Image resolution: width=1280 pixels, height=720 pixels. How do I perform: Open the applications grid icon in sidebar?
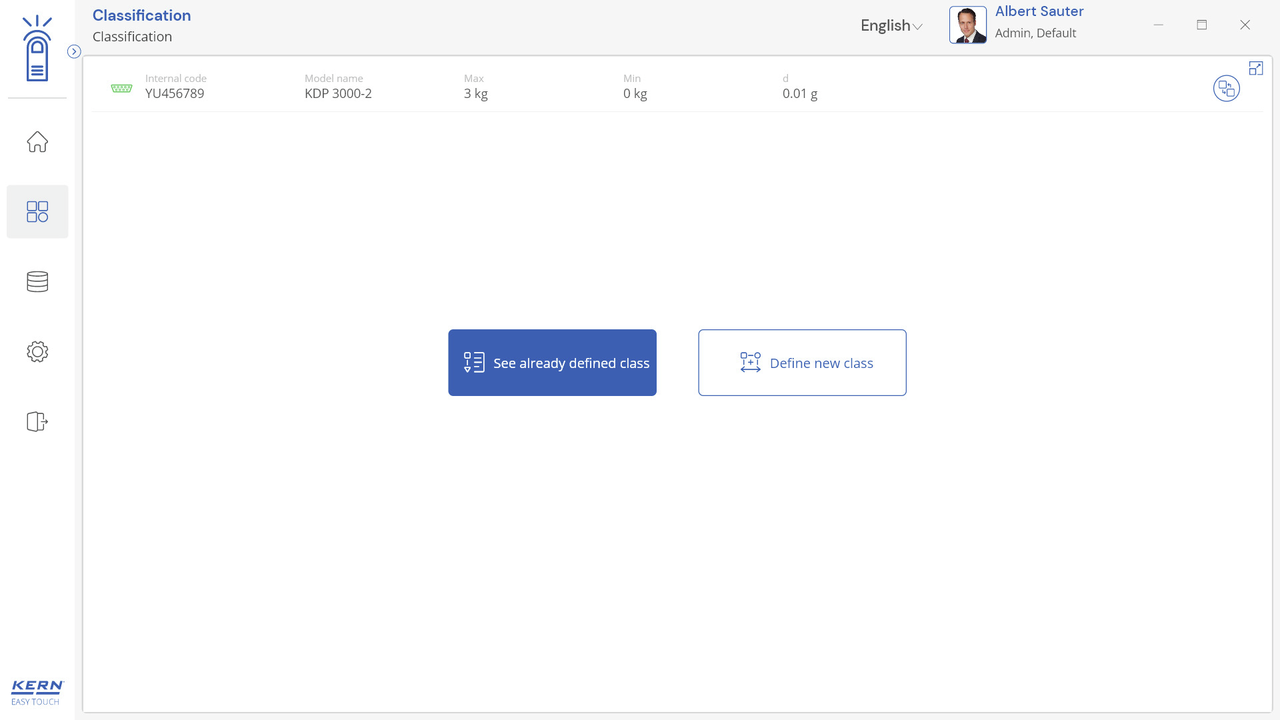coord(37,212)
